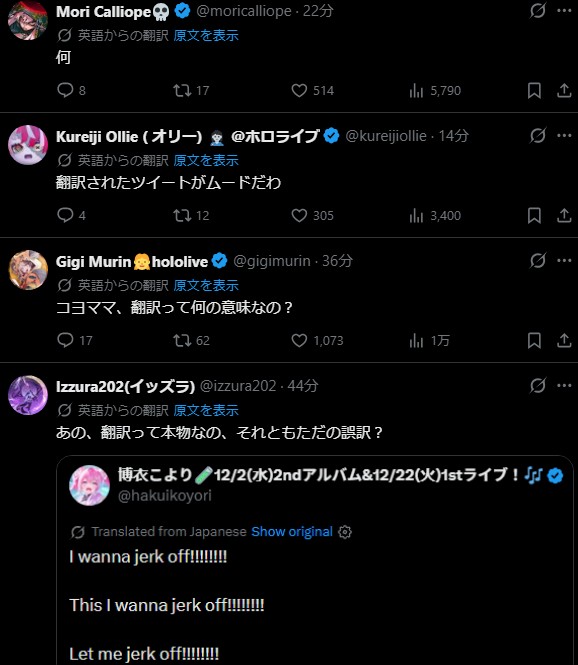Viewport: 578px width, 665px height.
Task: Bookmark Mori Calliope's tweet
Action: point(534,90)
